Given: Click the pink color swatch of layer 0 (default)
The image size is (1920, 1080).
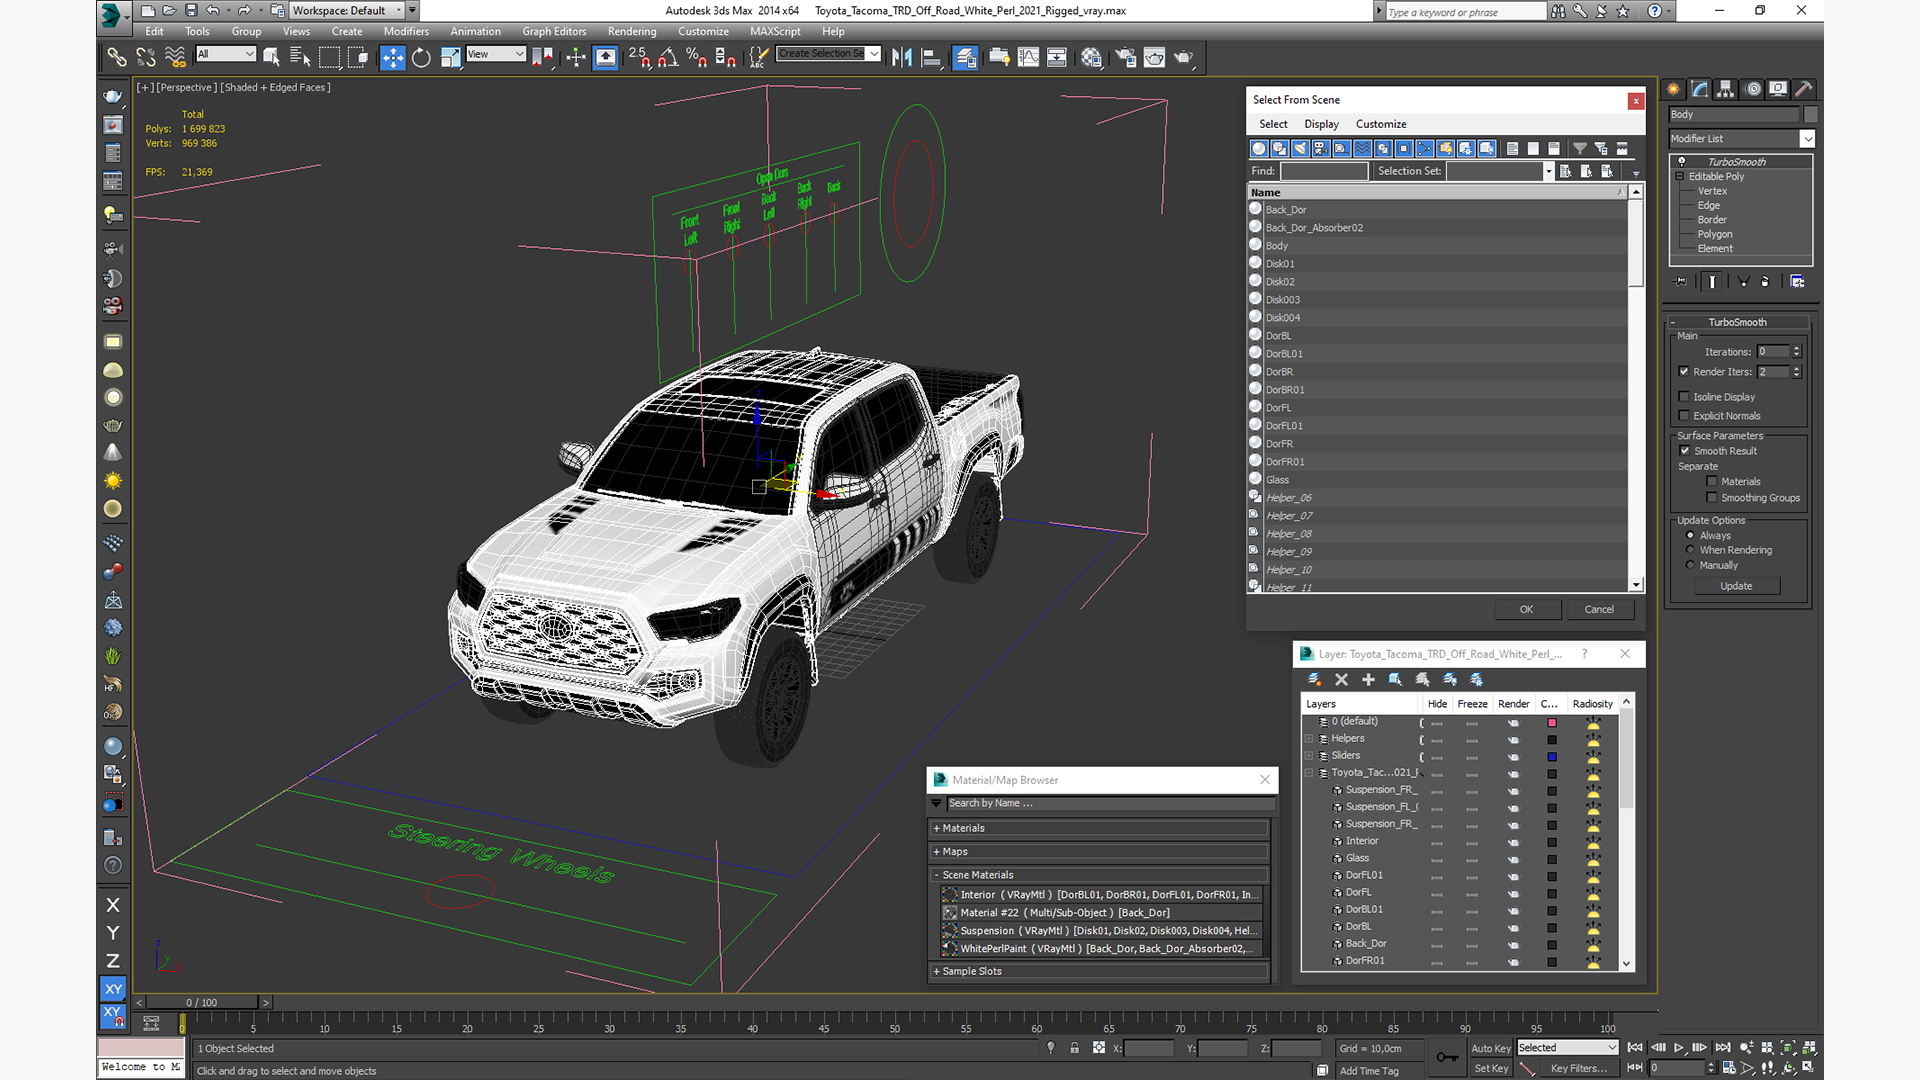Looking at the screenshot, I should 1552,723.
